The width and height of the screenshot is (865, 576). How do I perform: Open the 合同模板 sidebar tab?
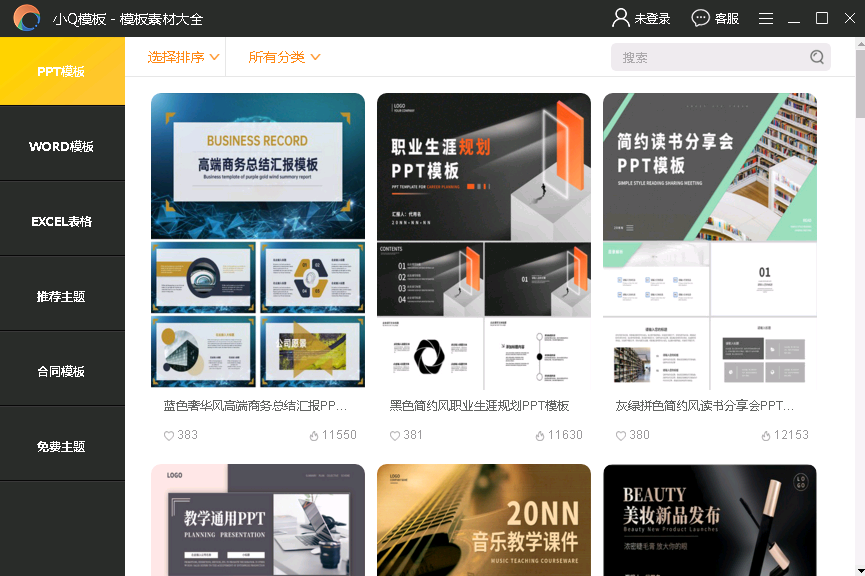pyautogui.click(x=62, y=371)
